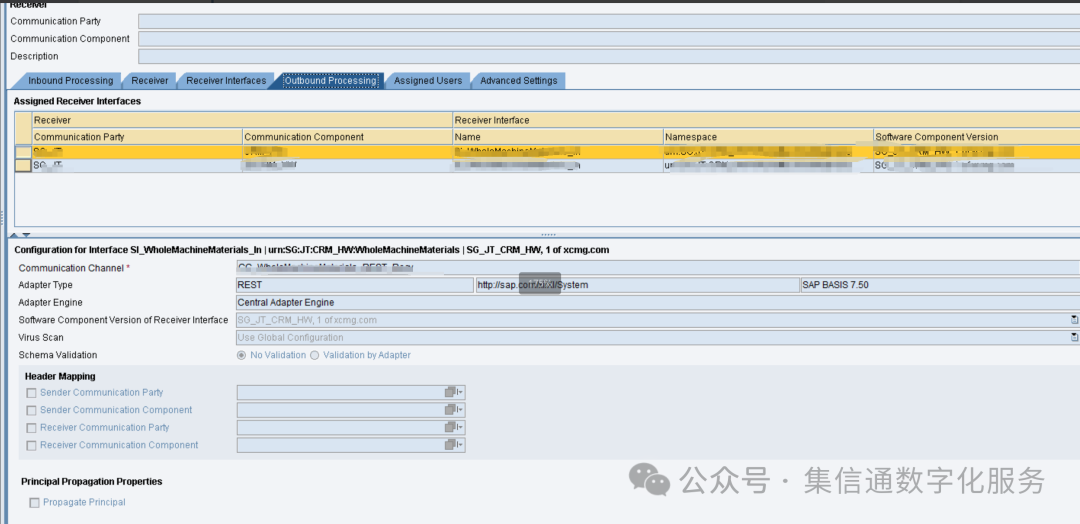Click the top Communication Party input field
The image size is (1080, 524).
[609, 21]
